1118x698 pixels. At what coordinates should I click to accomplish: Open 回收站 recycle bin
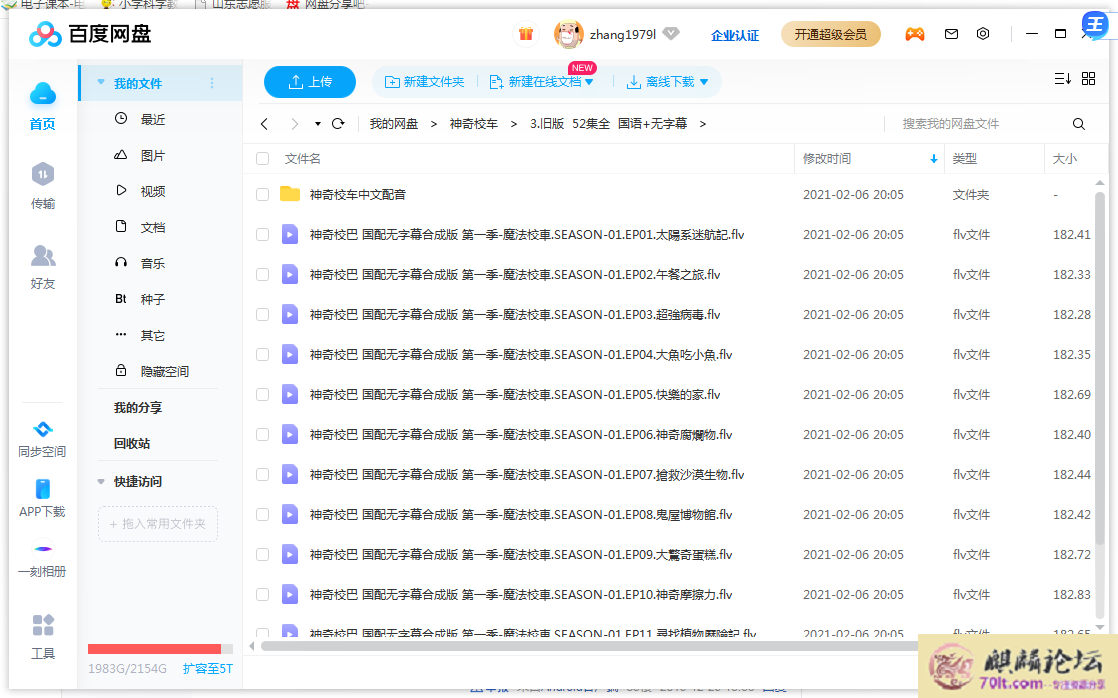pyautogui.click(x=132, y=443)
